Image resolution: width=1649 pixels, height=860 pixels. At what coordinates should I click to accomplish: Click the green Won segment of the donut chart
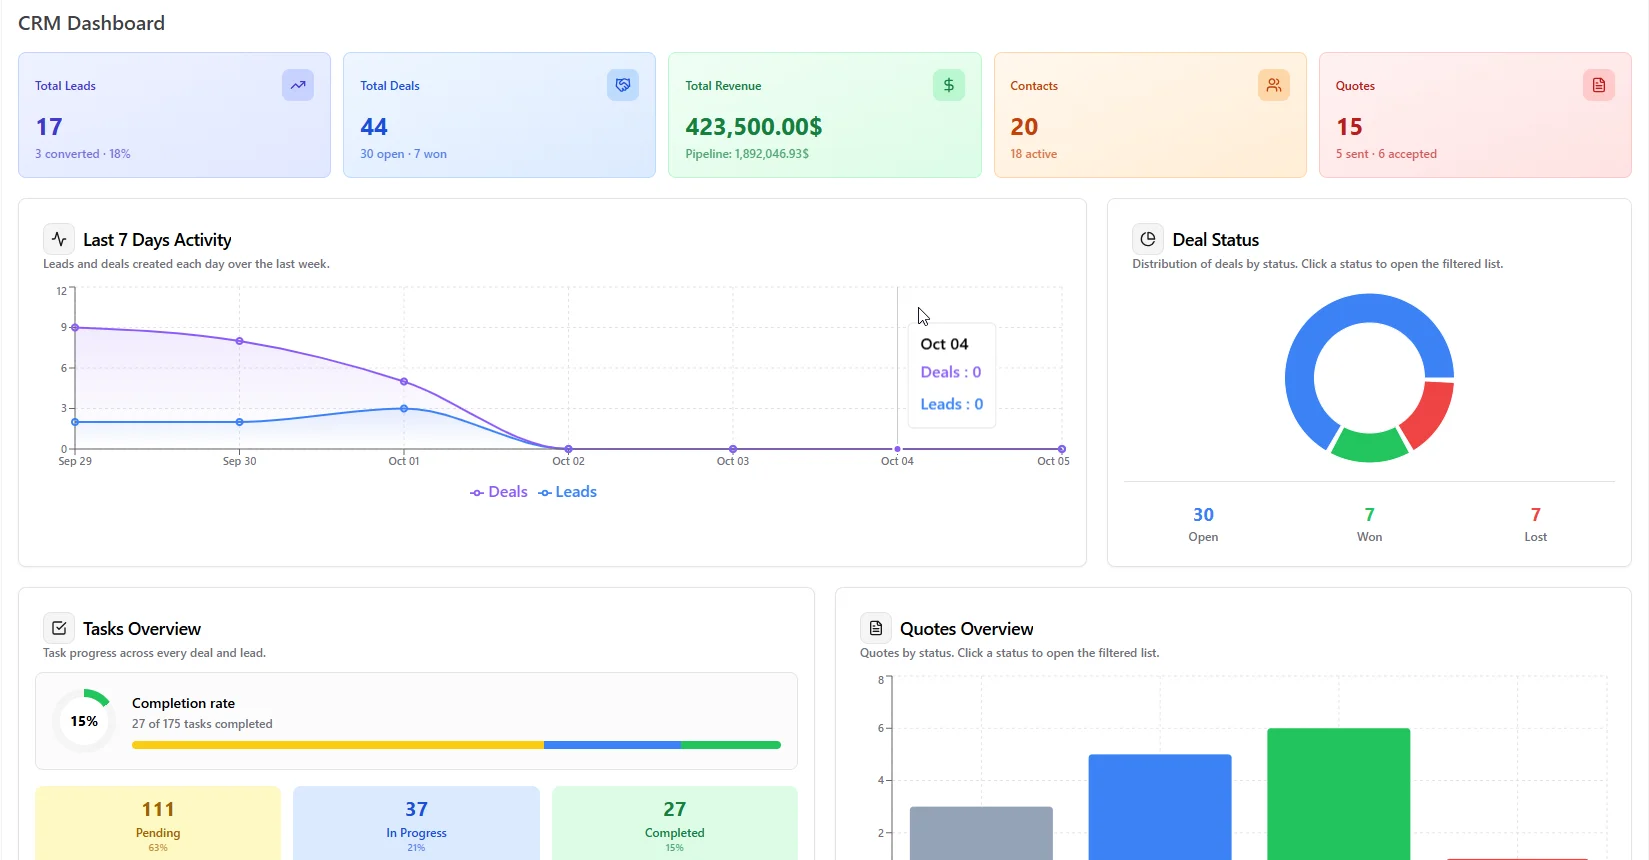click(x=1369, y=446)
